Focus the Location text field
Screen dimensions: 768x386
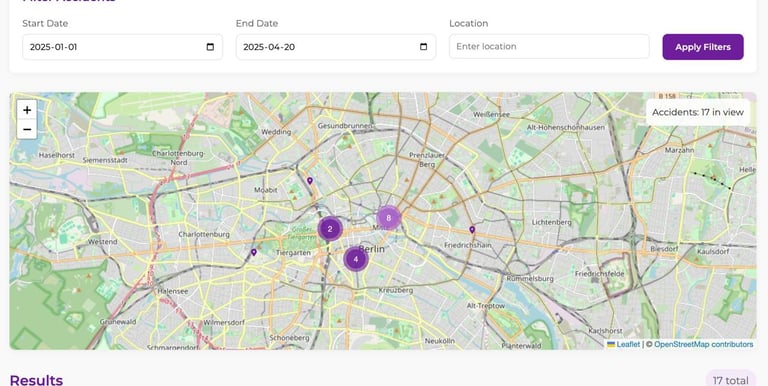(549, 47)
